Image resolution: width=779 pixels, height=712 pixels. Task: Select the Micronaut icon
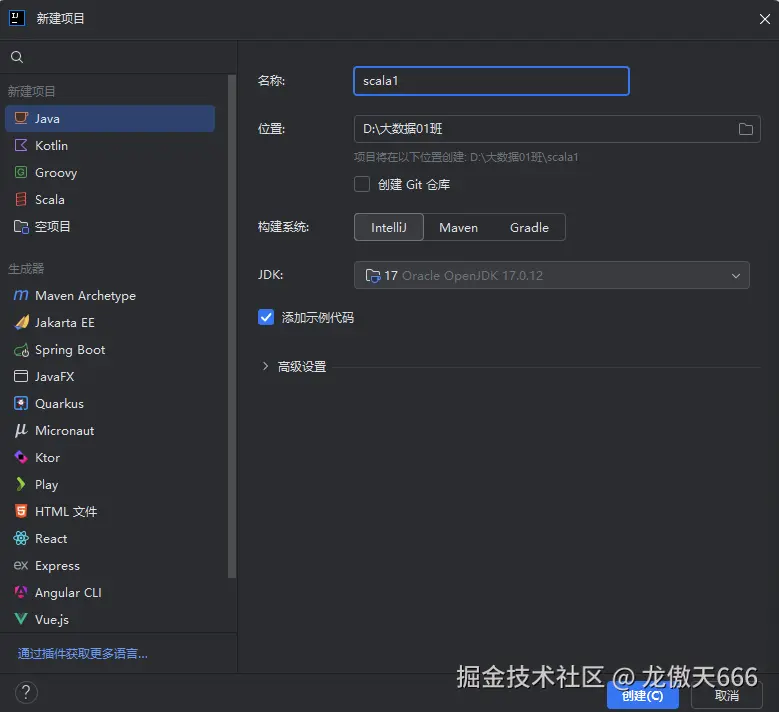pyautogui.click(x=21, y=430)
